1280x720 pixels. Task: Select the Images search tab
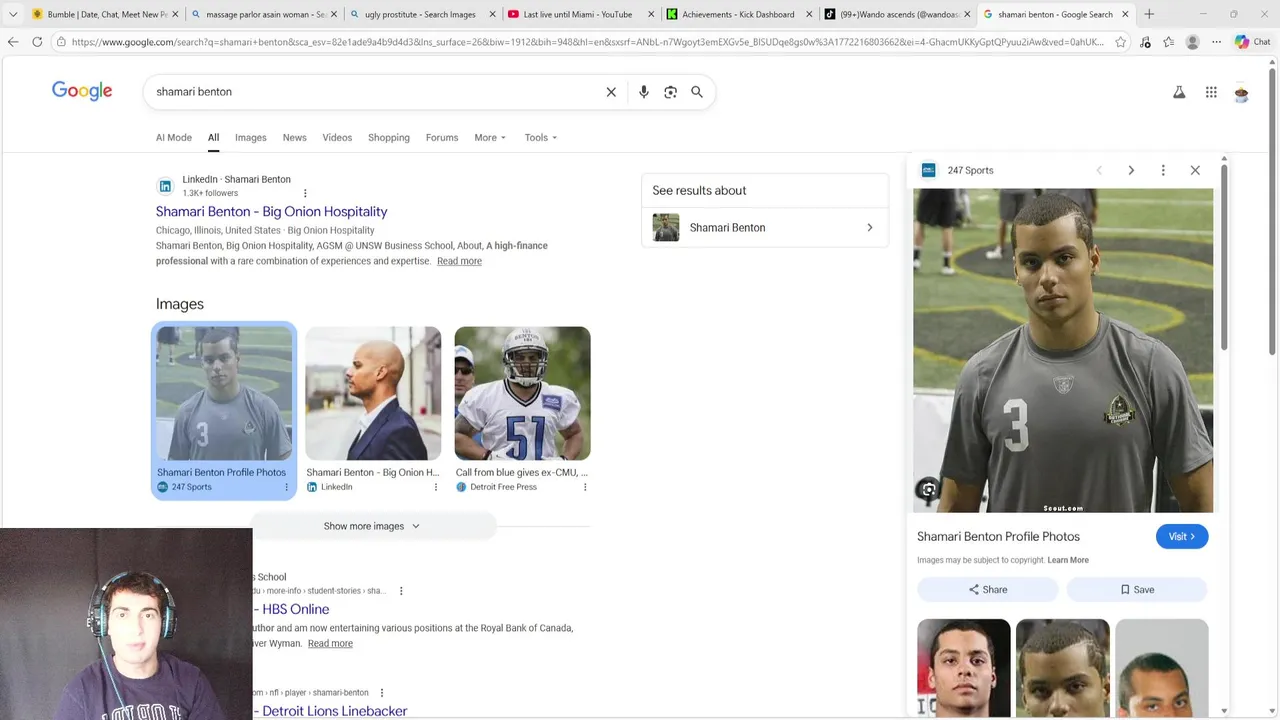tap(251, 138)
